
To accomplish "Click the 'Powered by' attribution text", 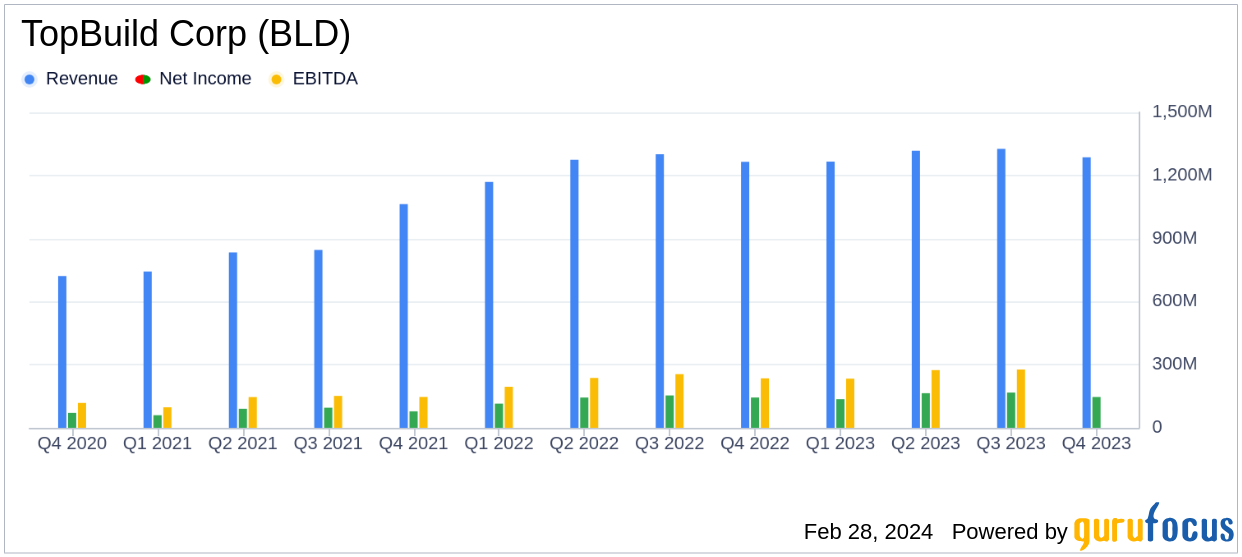I will pyautogui.click(x=1009, y=531).
